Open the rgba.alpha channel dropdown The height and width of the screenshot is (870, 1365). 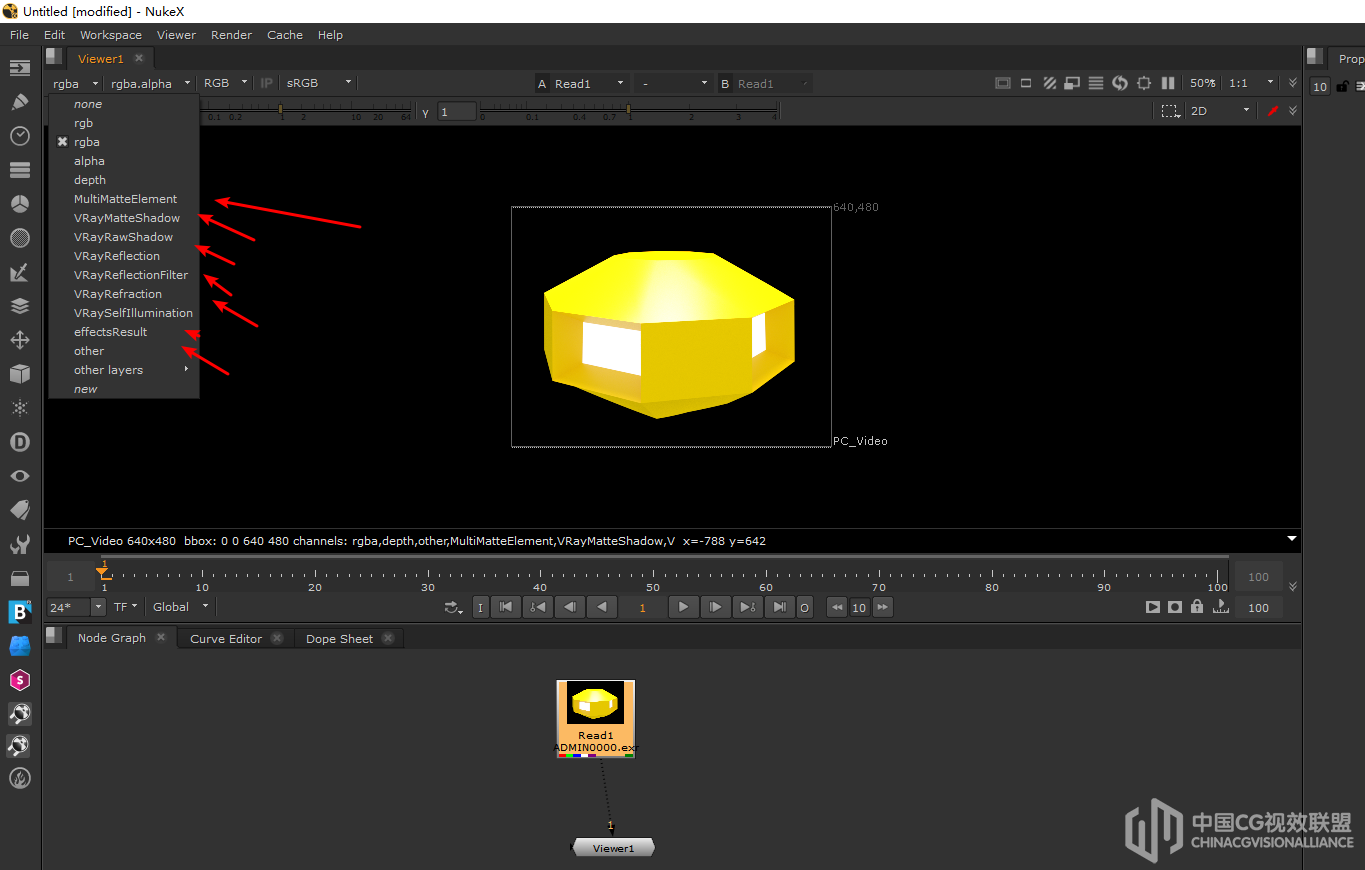[x=150, y=84]
